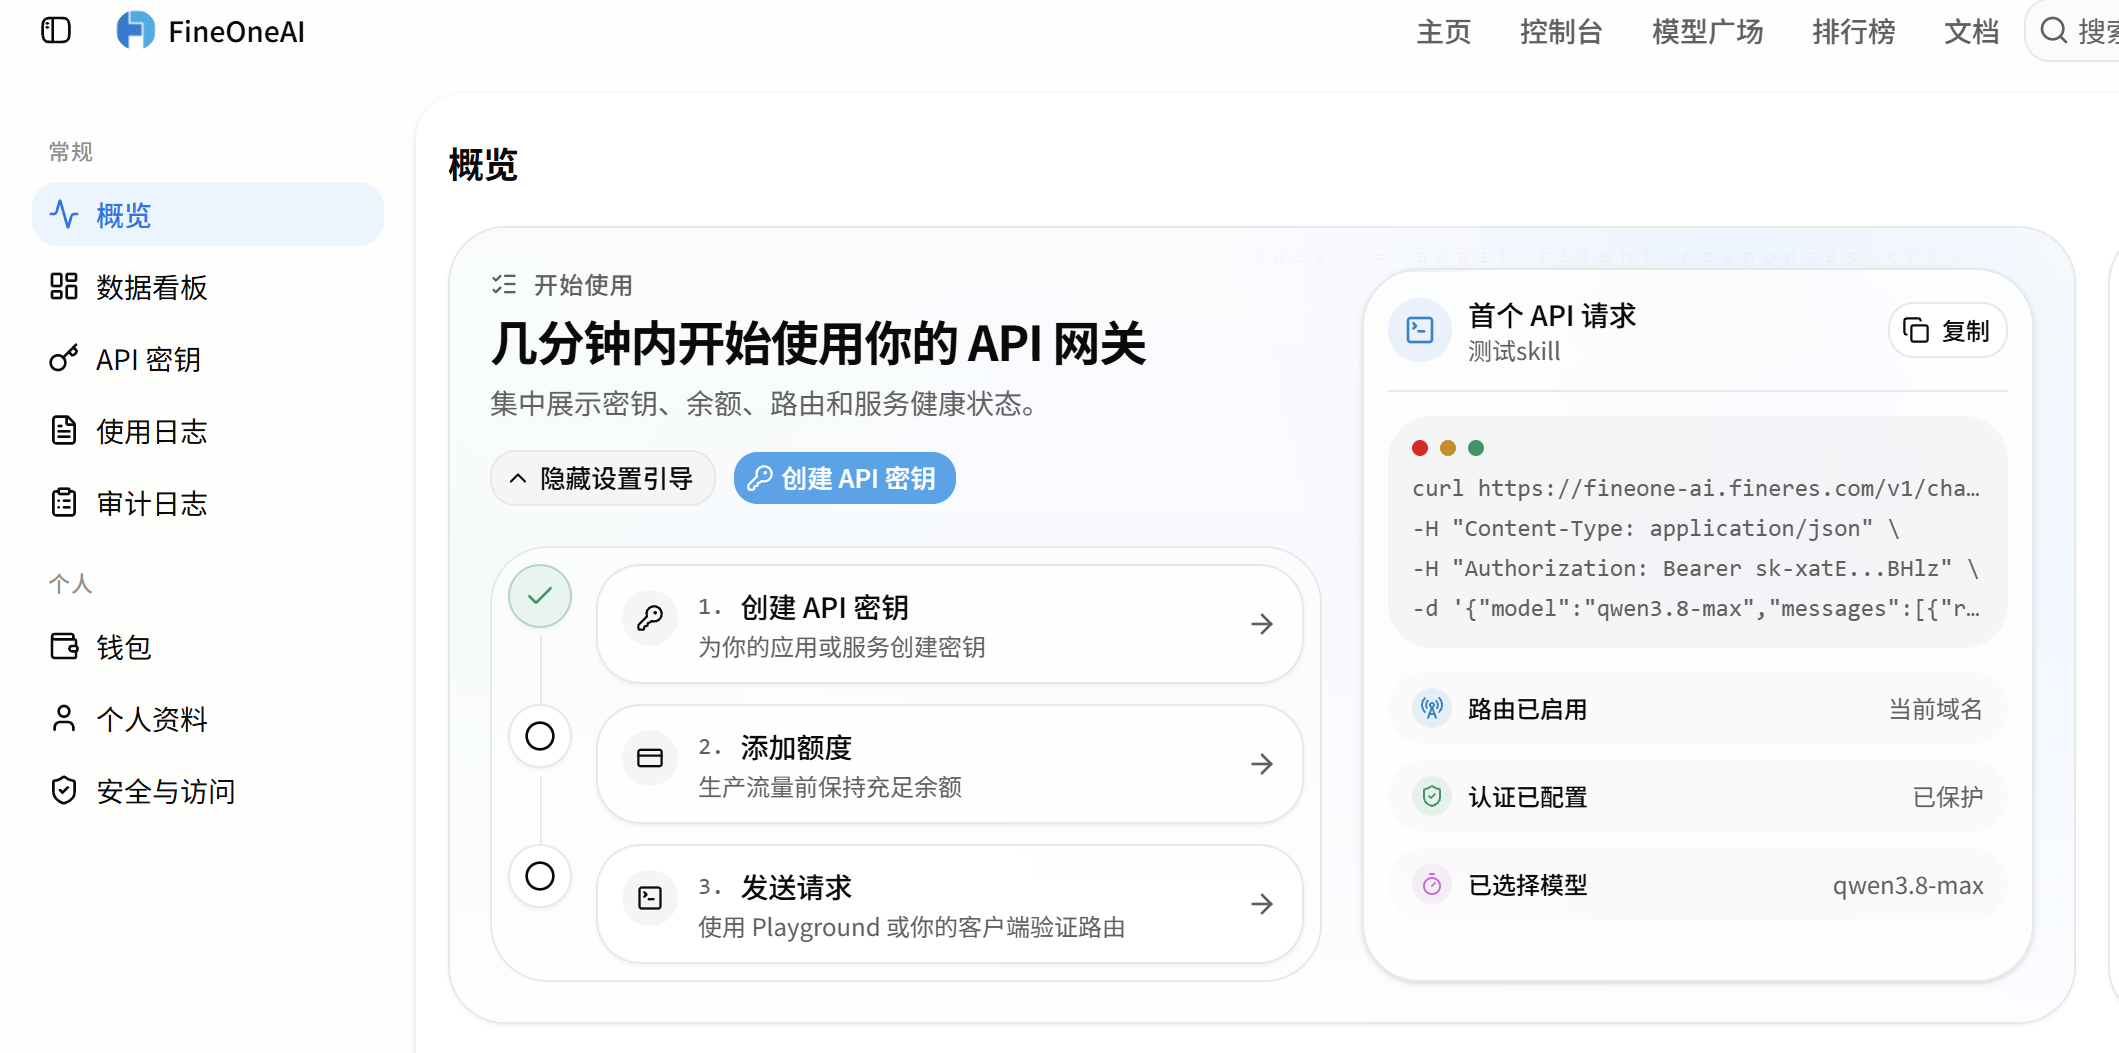
Task: Click the curl command line text
Action: [1696, 488]
